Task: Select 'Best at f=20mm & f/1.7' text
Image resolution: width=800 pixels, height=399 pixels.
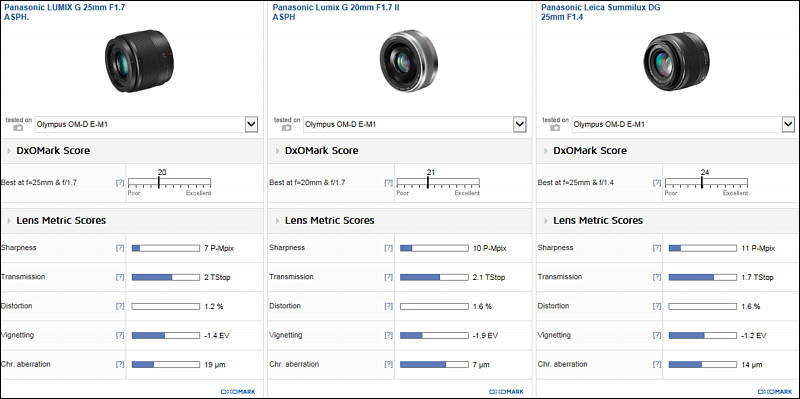Action: (x=307, y=182)
